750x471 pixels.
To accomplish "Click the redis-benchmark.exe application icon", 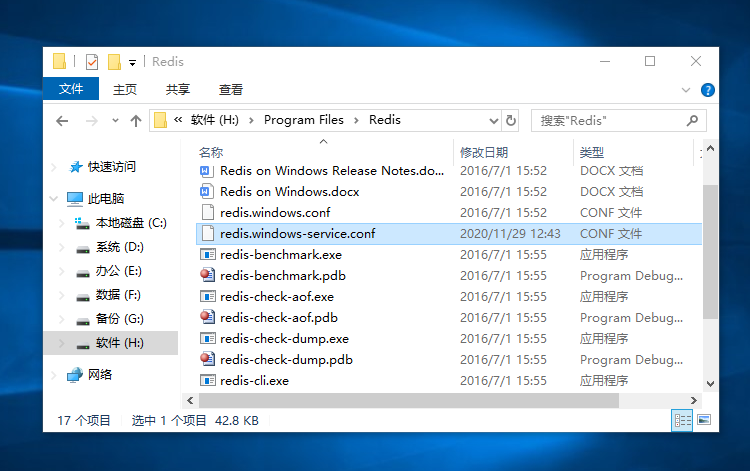I will coord(207,255).
